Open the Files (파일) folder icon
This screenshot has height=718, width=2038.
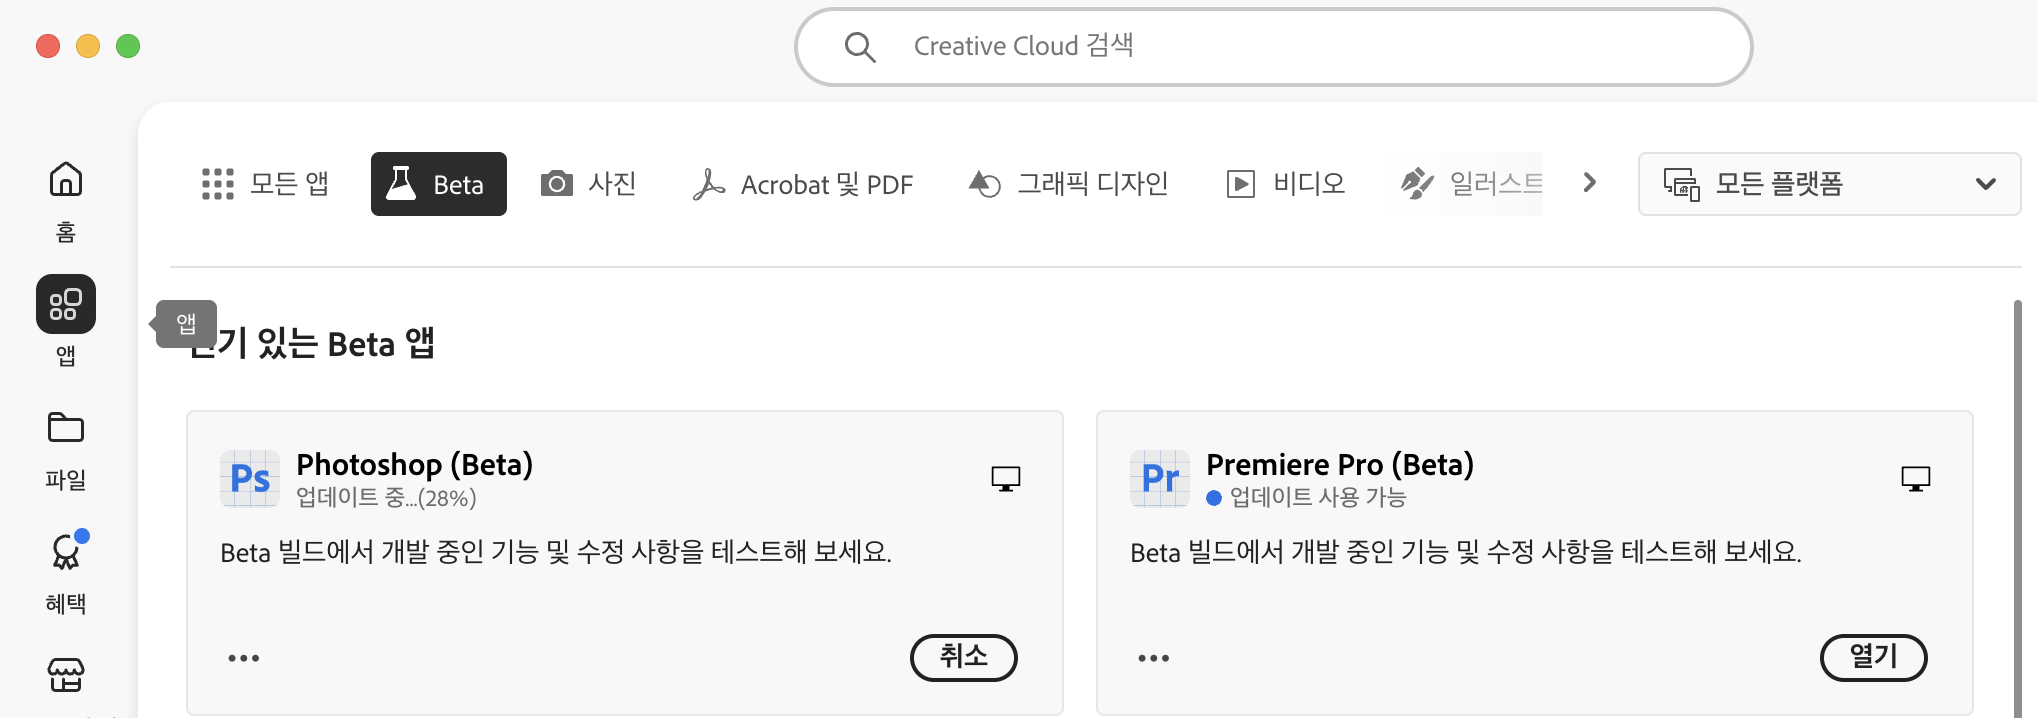pyautogui.click(x=66, y=429)
